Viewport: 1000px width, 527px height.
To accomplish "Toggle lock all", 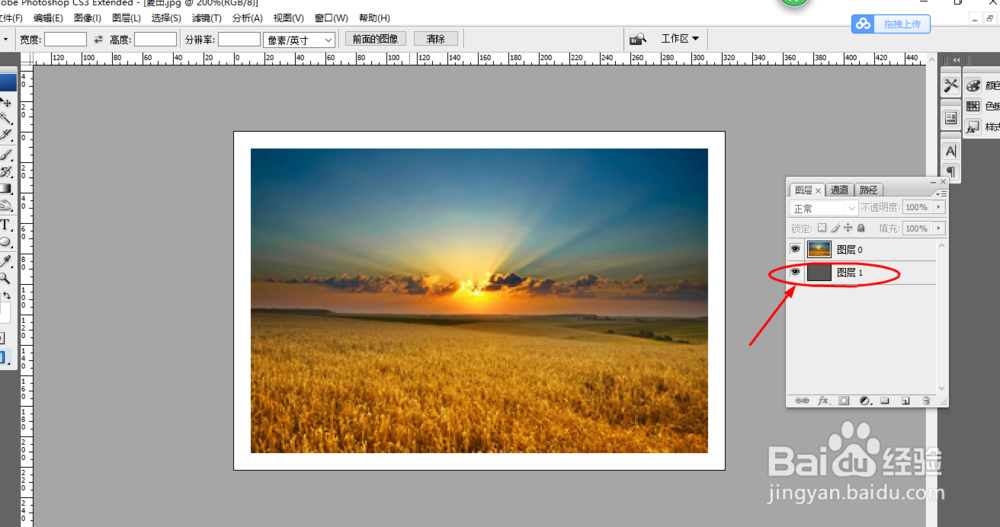I will 862,228.
